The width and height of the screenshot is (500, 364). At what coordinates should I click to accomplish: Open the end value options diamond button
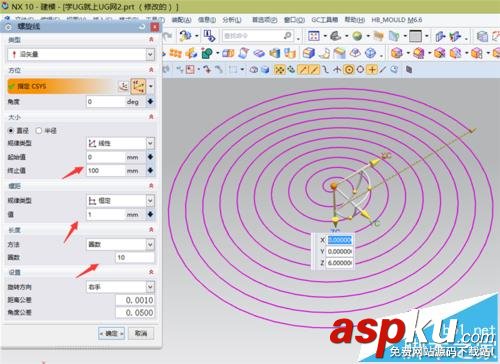(x=151, y=171)
